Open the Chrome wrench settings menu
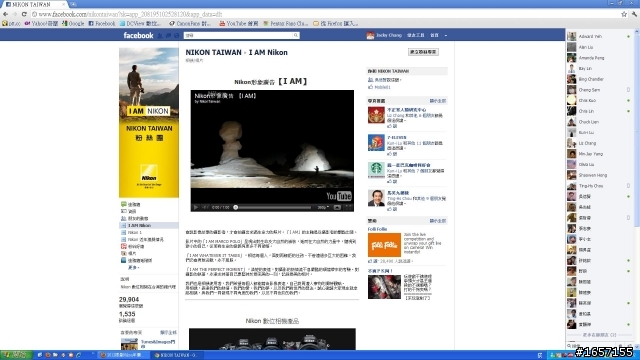640x360 pixels. 634,14
